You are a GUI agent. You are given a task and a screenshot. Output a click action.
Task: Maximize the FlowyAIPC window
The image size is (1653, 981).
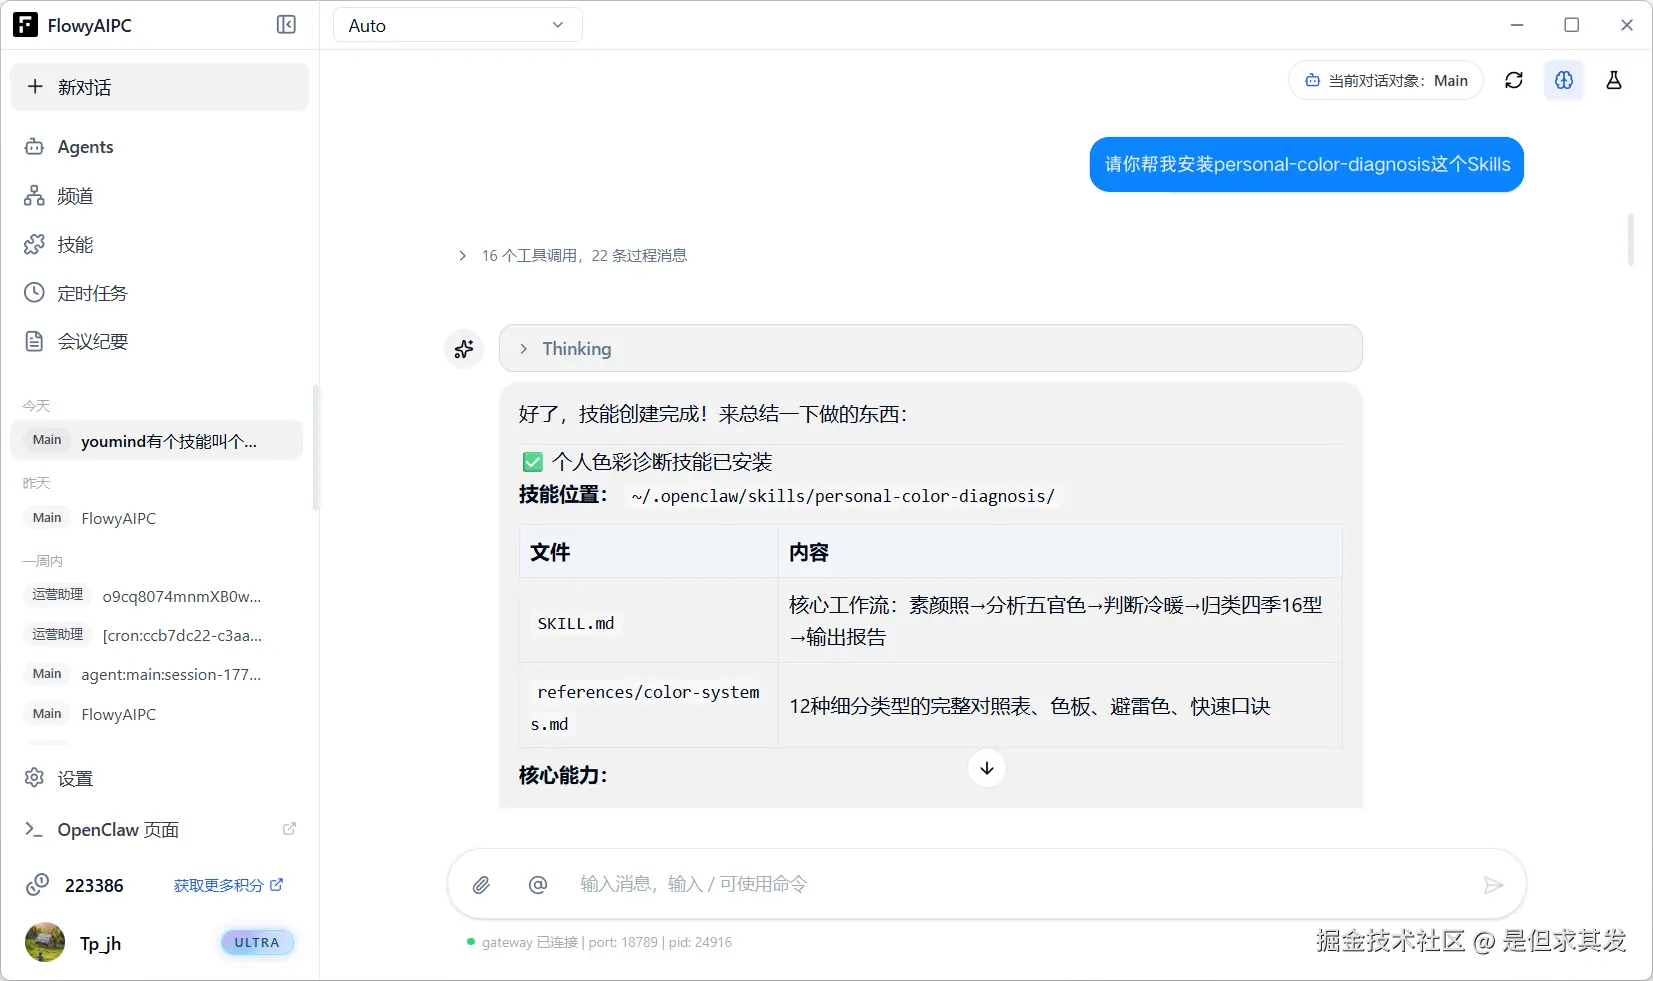[x=1572, y=25]
